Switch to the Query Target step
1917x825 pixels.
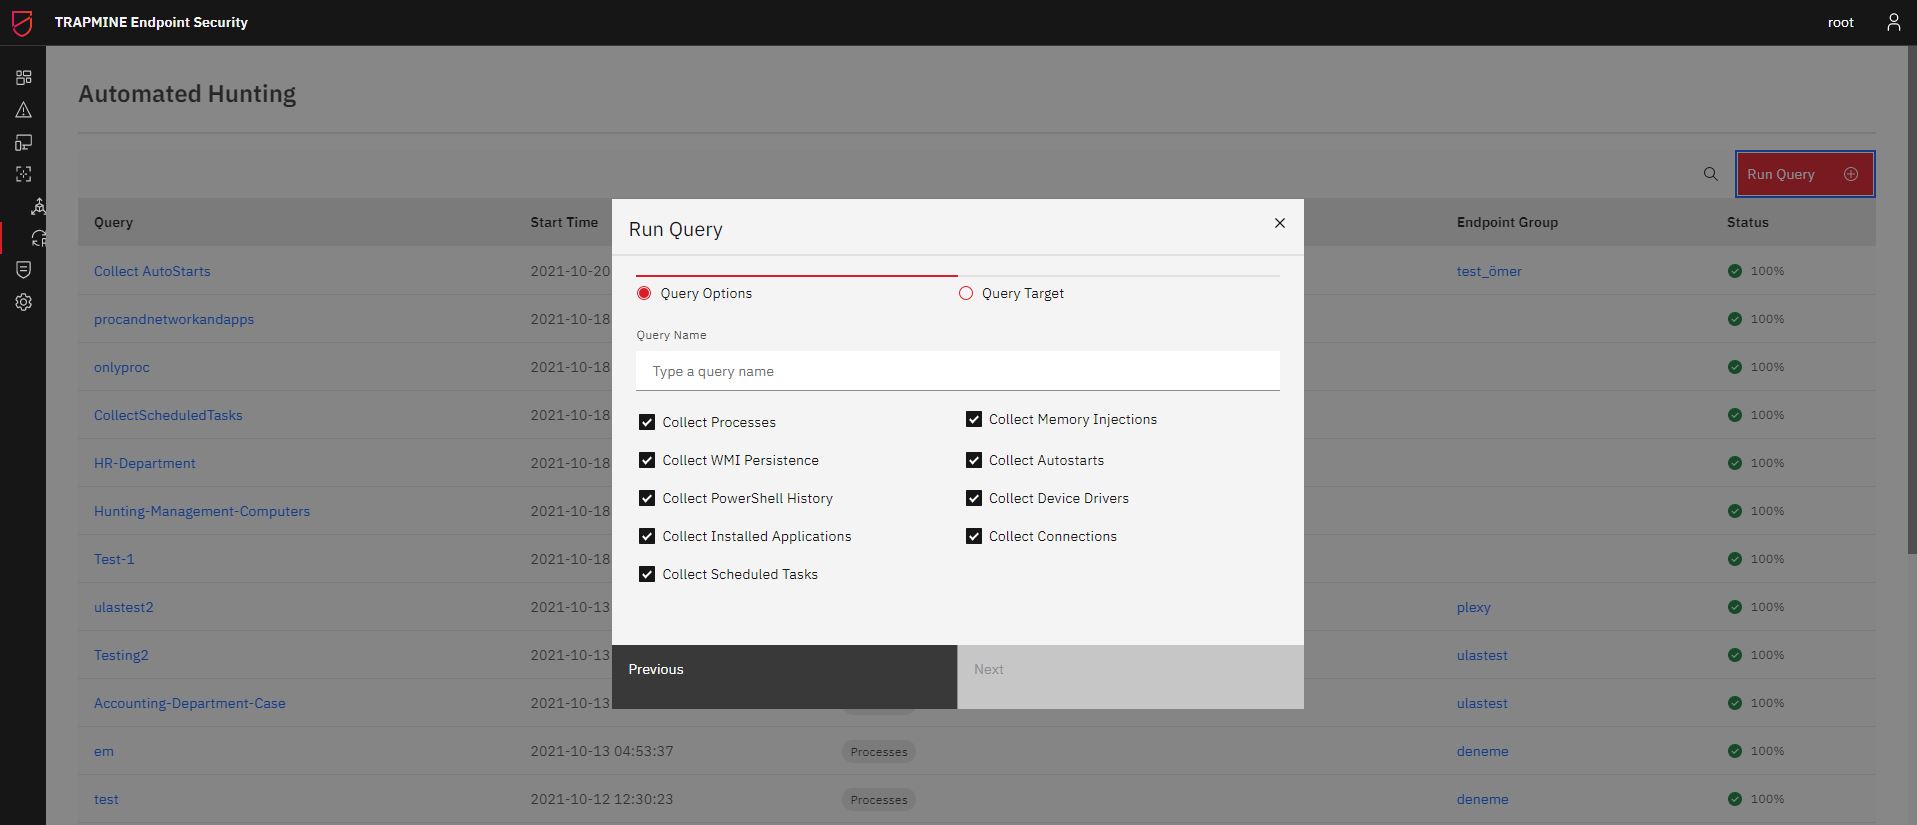point(1012,293)
